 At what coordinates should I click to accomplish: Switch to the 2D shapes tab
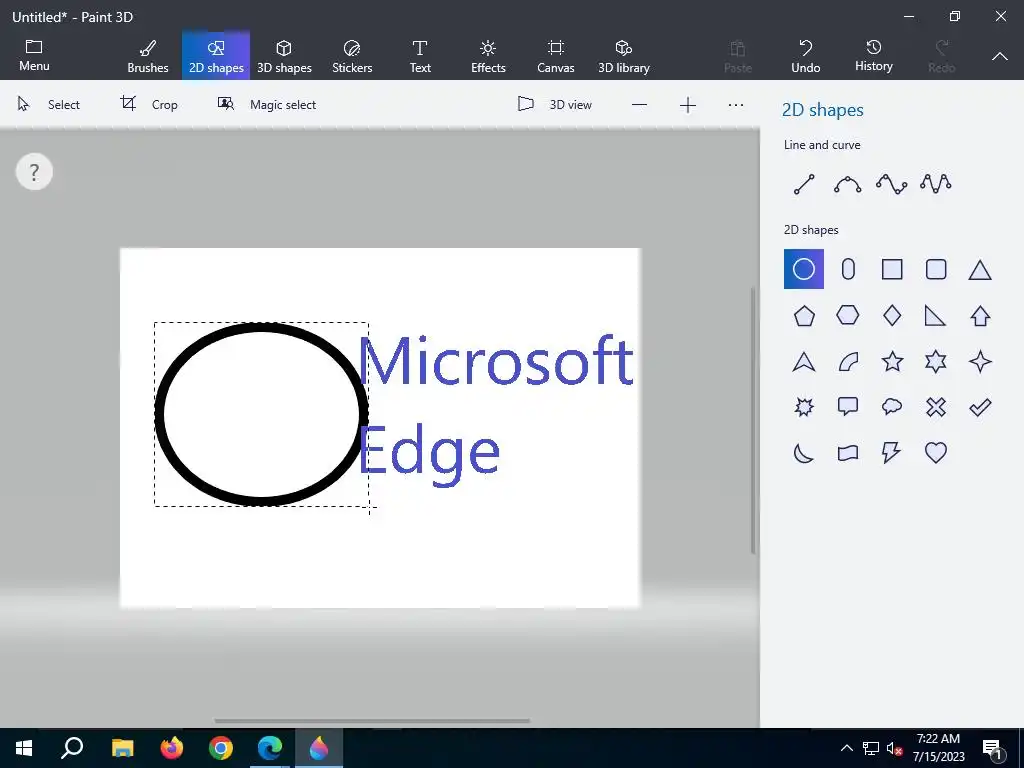pos(216,57)
